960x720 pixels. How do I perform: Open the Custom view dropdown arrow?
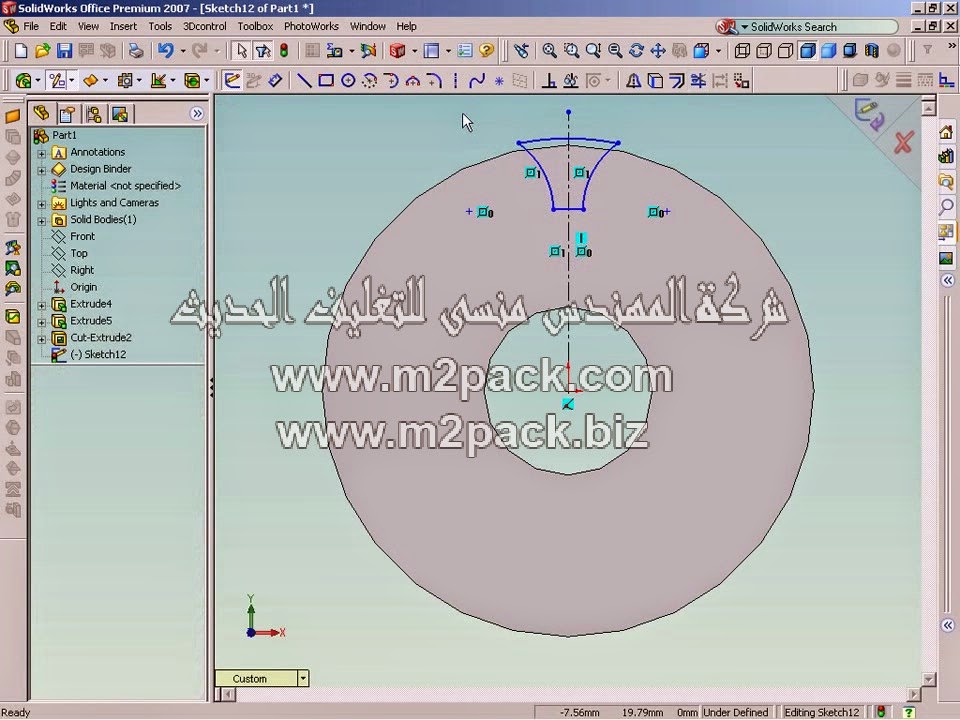point(302,678)
